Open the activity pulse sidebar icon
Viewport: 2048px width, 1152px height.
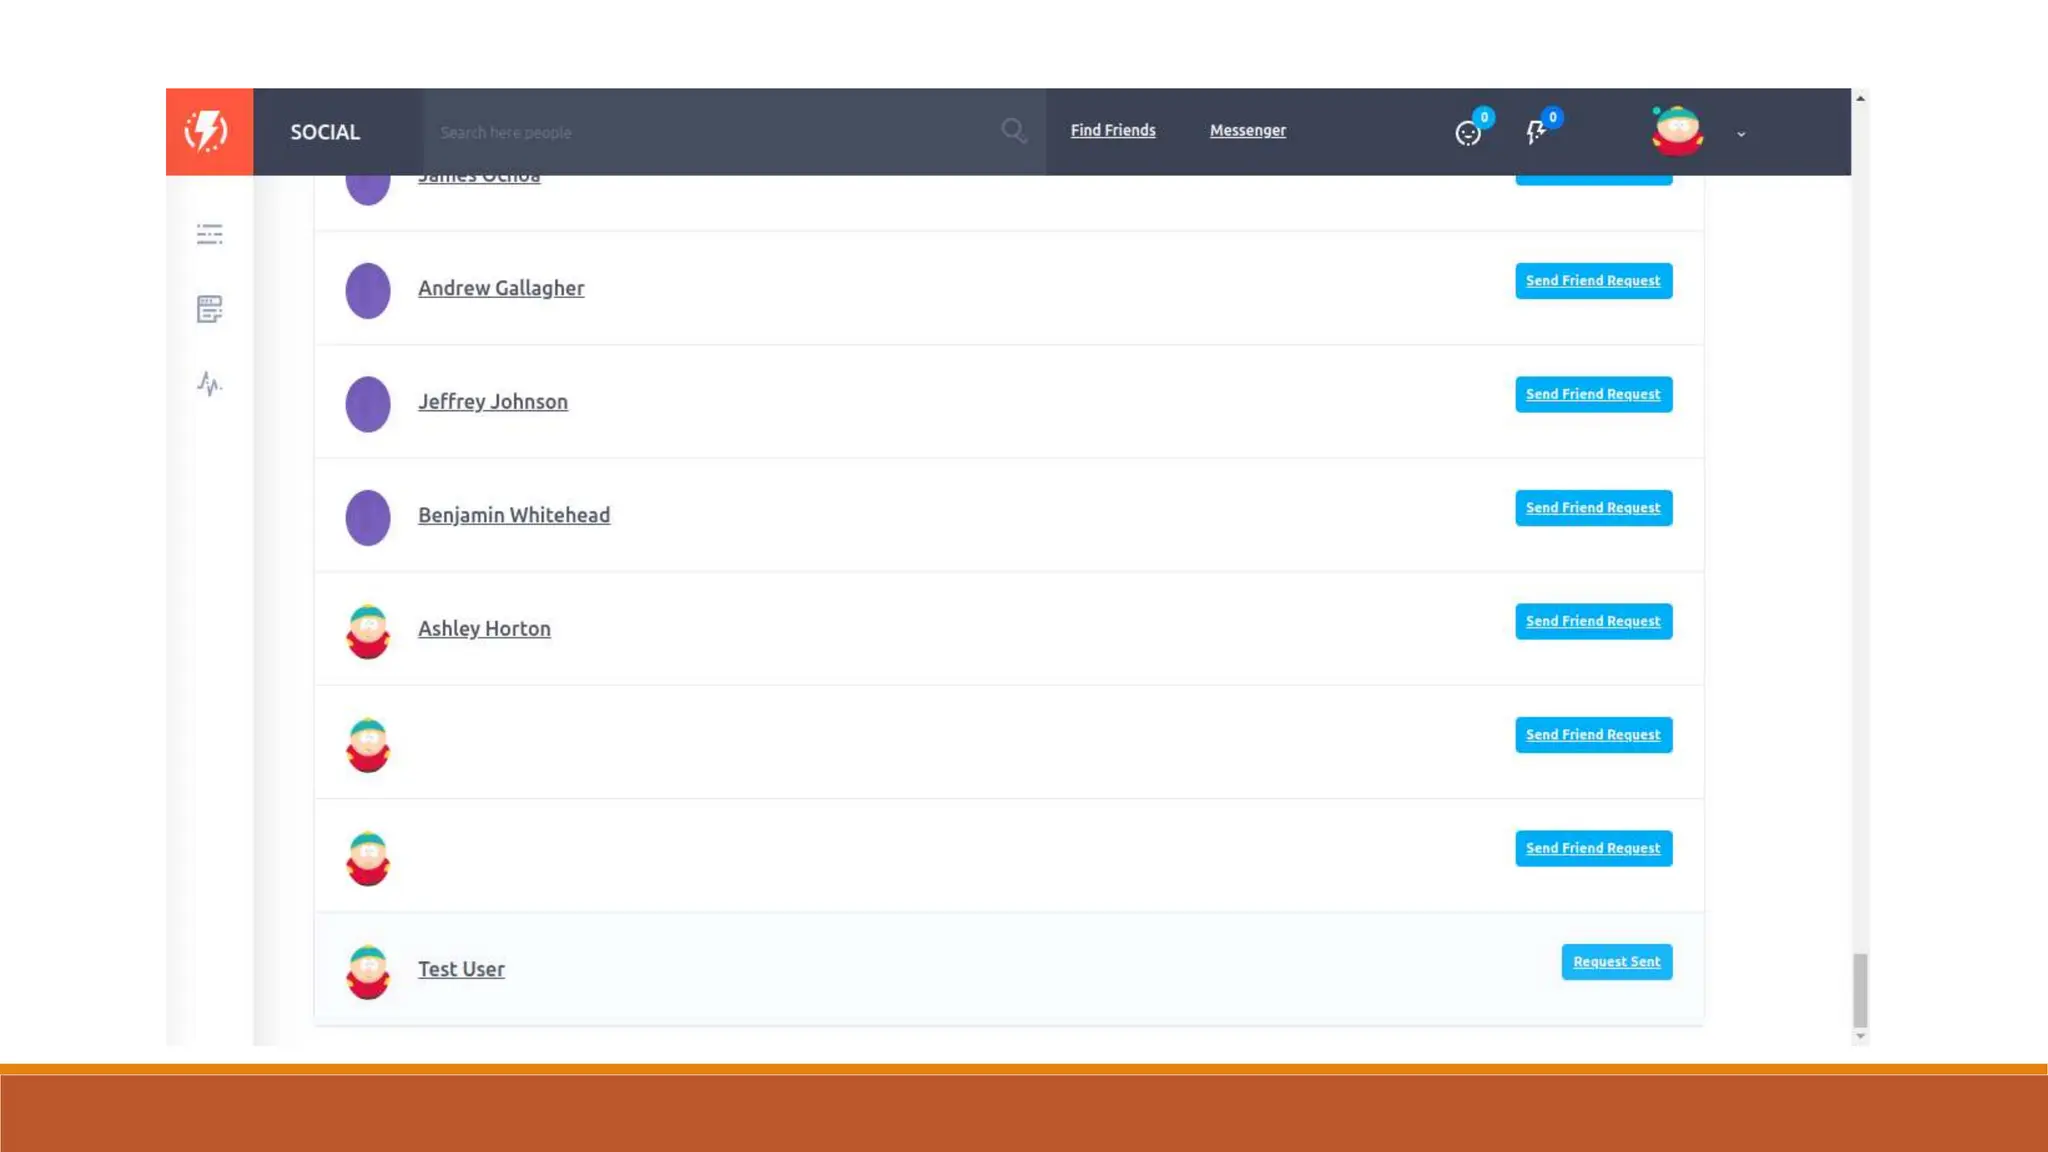point(209,384)
